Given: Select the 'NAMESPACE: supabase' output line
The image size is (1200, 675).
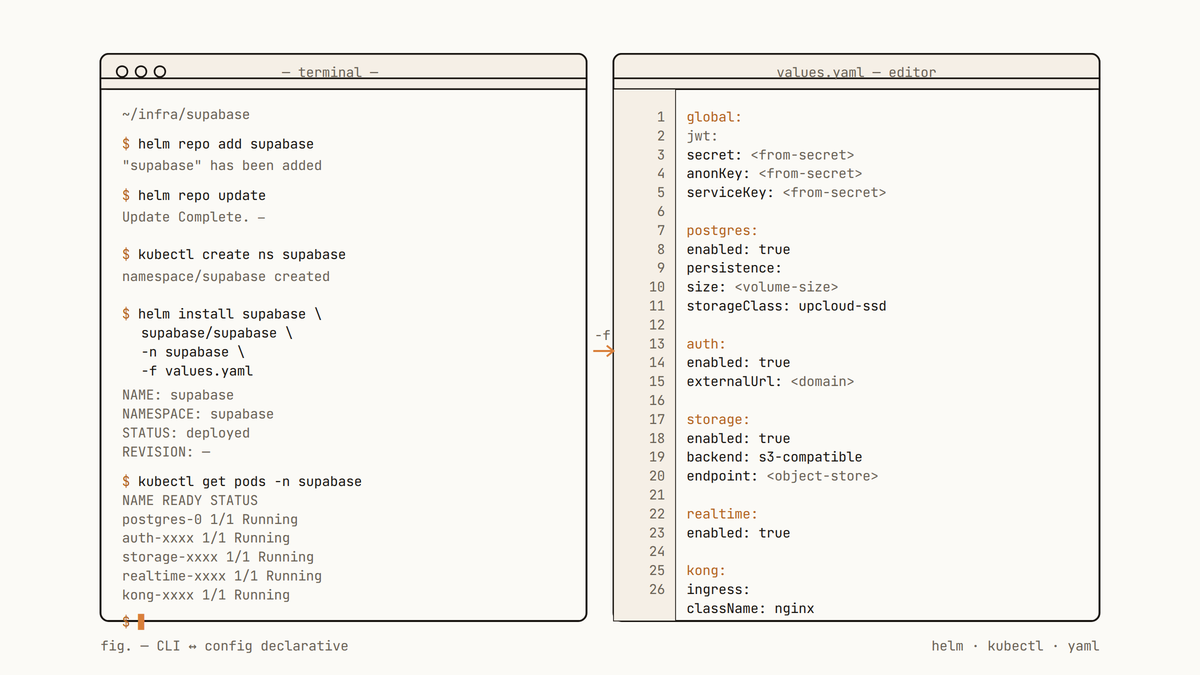Looking at the screenshot, I should pos(198,413).
